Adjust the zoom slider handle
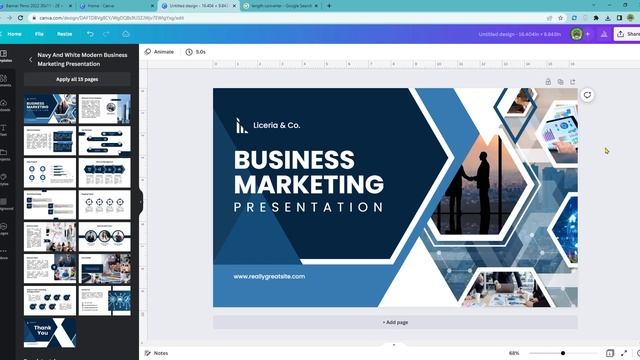The width and height of the screenshot is (640, 360). [563, 353]
